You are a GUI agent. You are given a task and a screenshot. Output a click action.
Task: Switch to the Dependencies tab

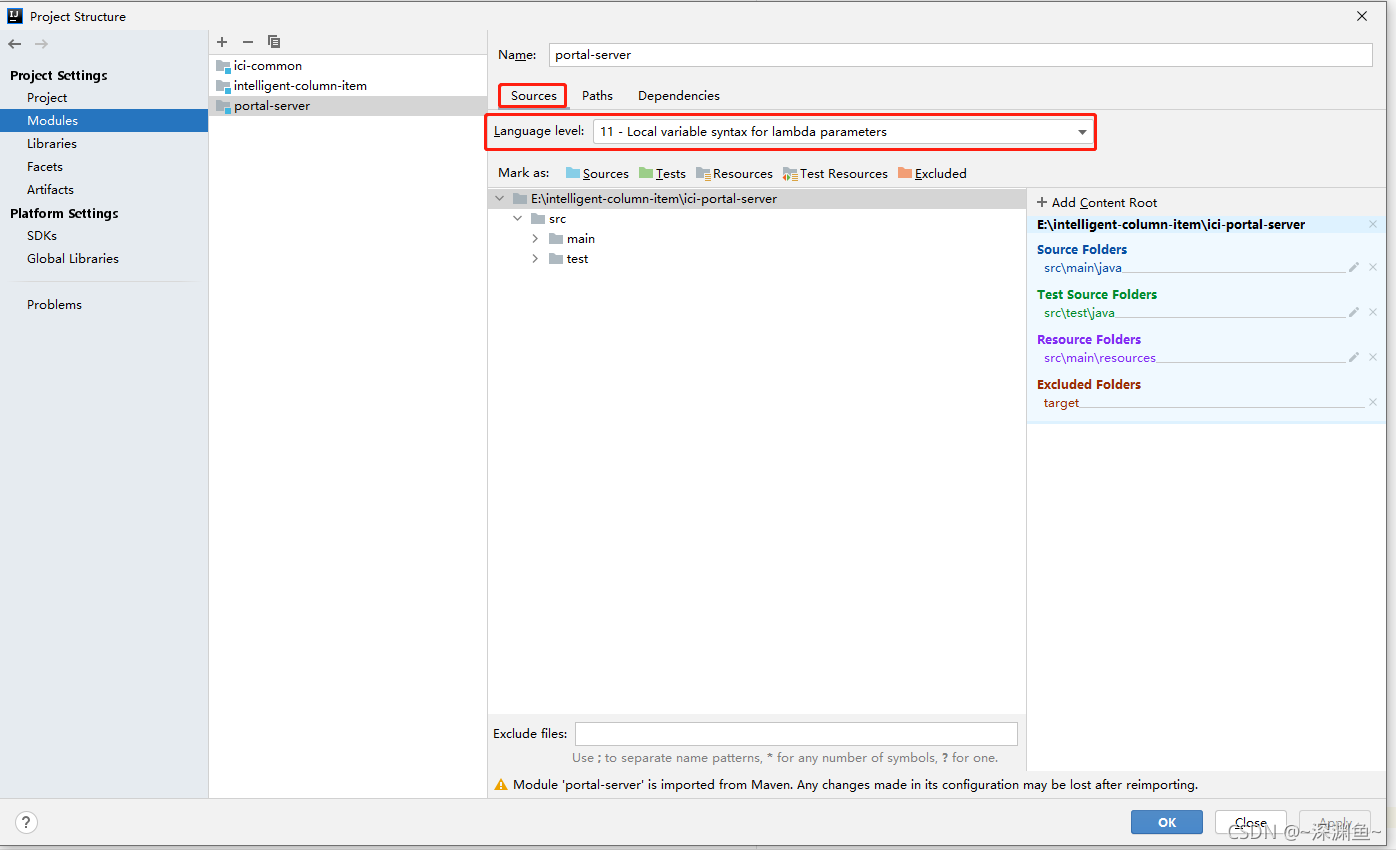click(679, 95)
